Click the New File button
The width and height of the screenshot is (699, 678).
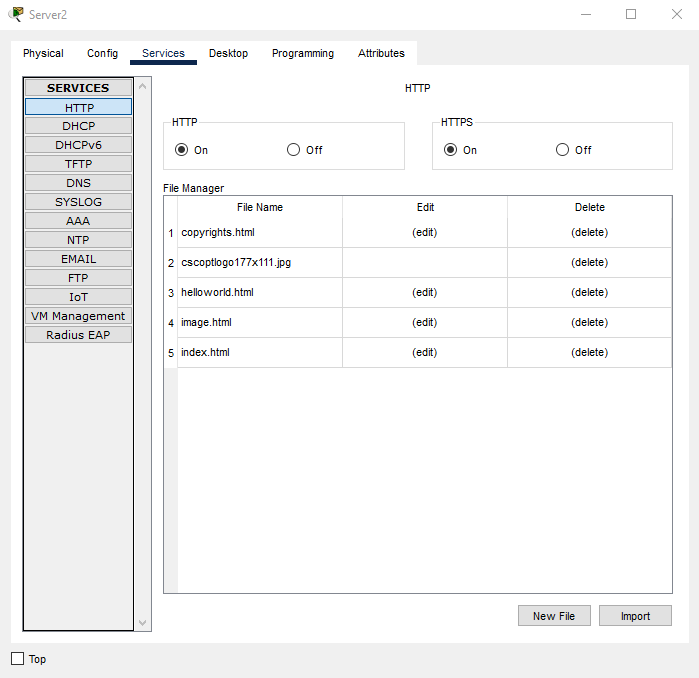554,616
